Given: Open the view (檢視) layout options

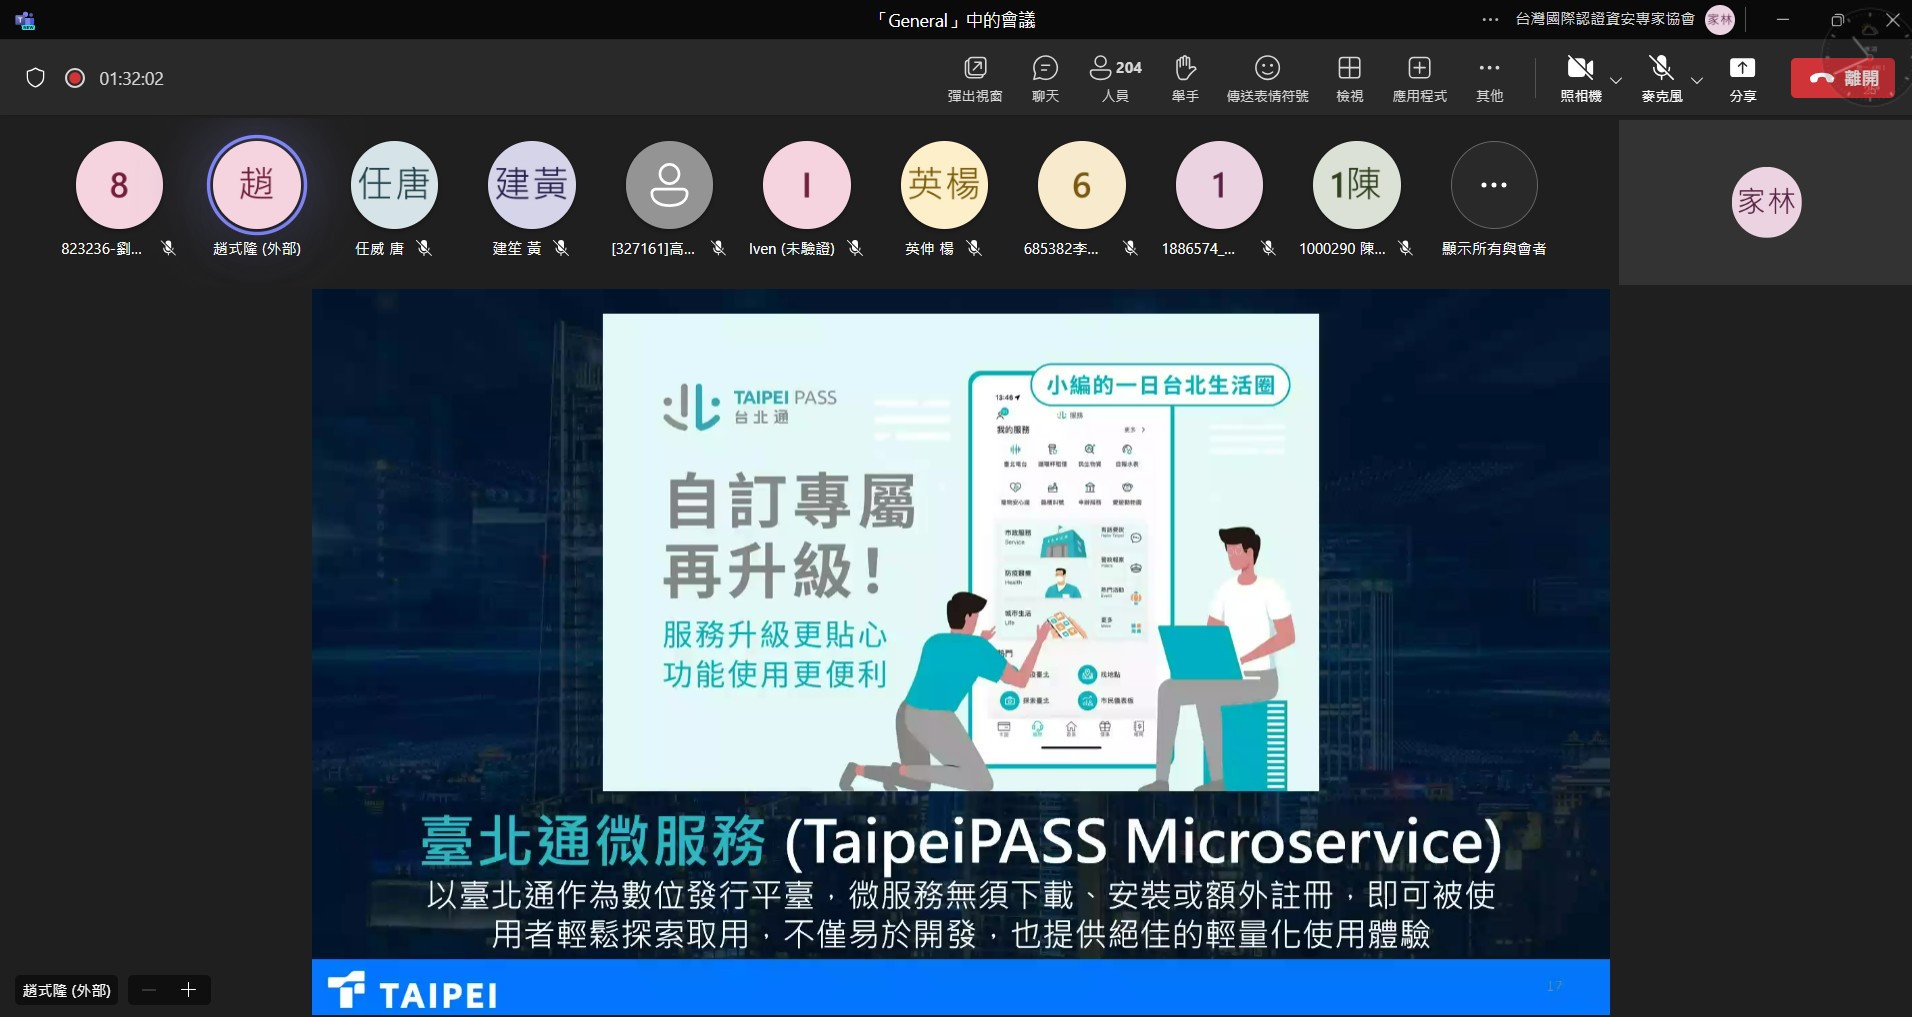Looking at the screenshot, I should (x=1349, y=78).
